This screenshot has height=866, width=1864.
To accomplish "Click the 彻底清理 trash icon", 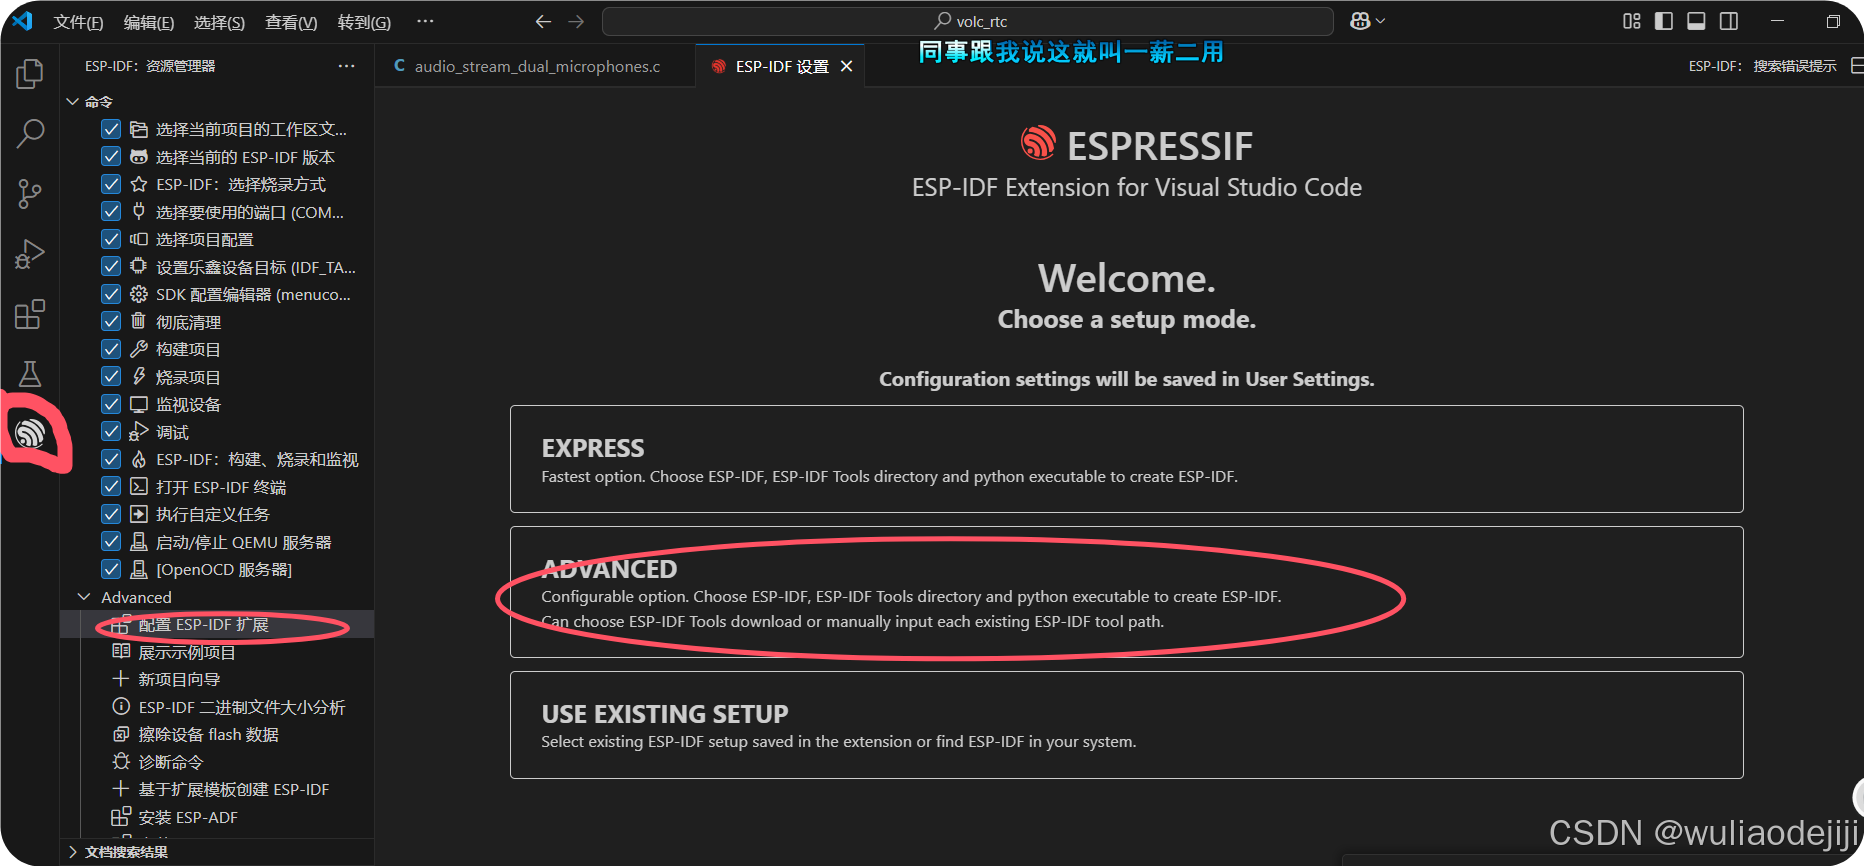I will (139, 322).
